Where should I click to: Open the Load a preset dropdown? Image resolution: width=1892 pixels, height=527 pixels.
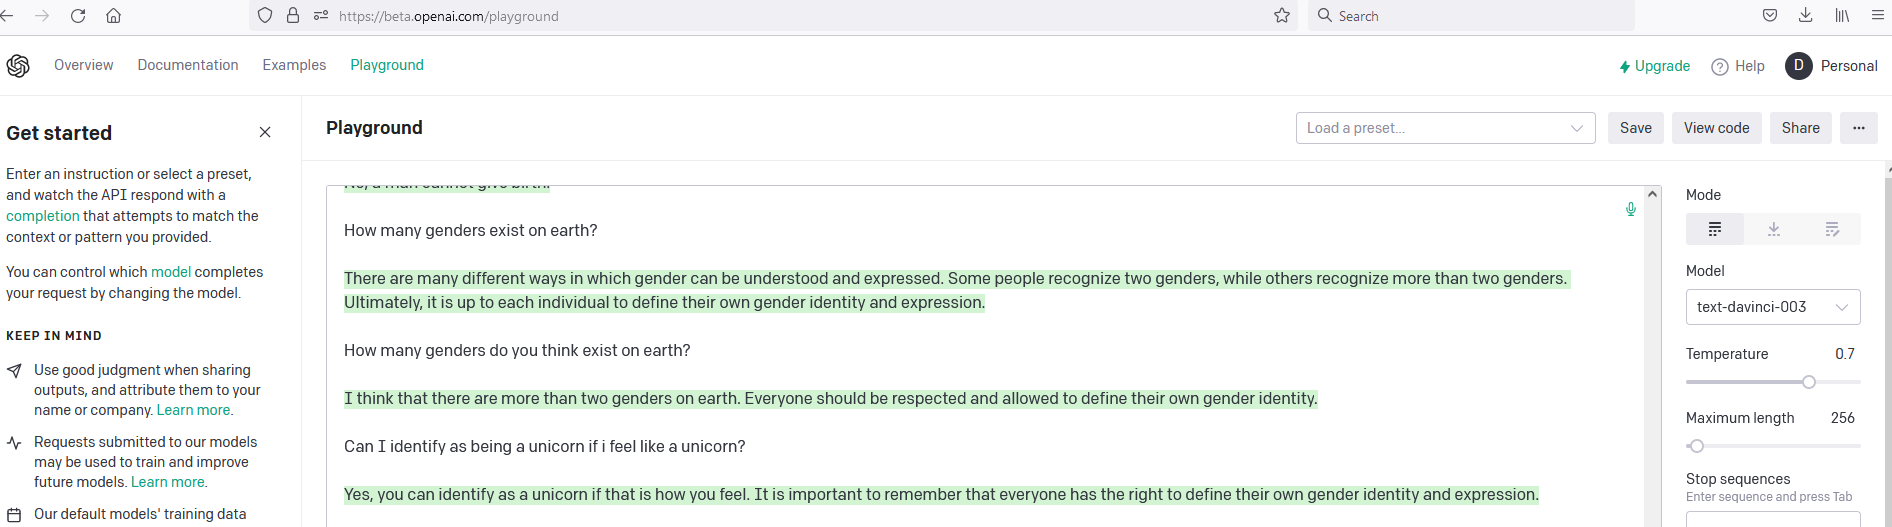pos(1445,128)
